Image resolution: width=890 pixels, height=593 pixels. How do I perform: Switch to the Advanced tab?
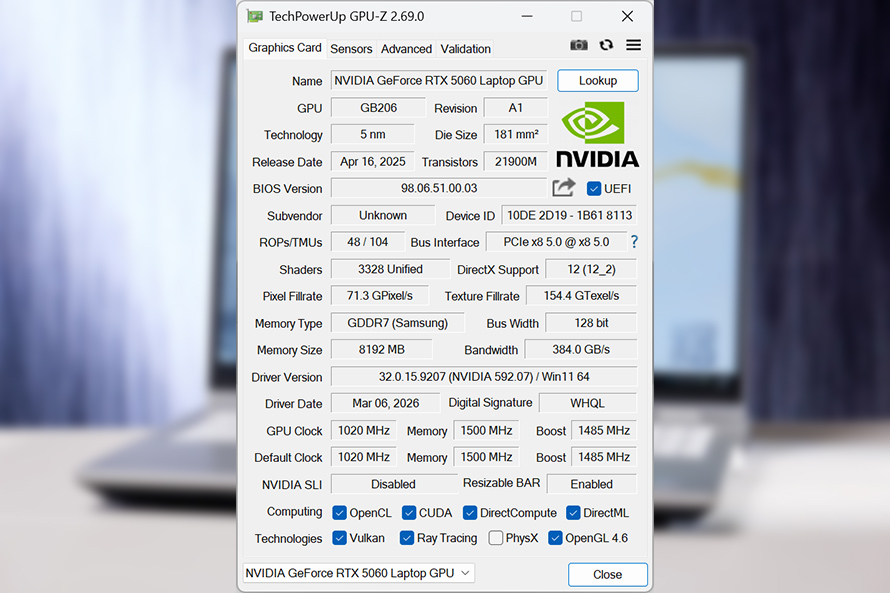(x=406, y=49)
